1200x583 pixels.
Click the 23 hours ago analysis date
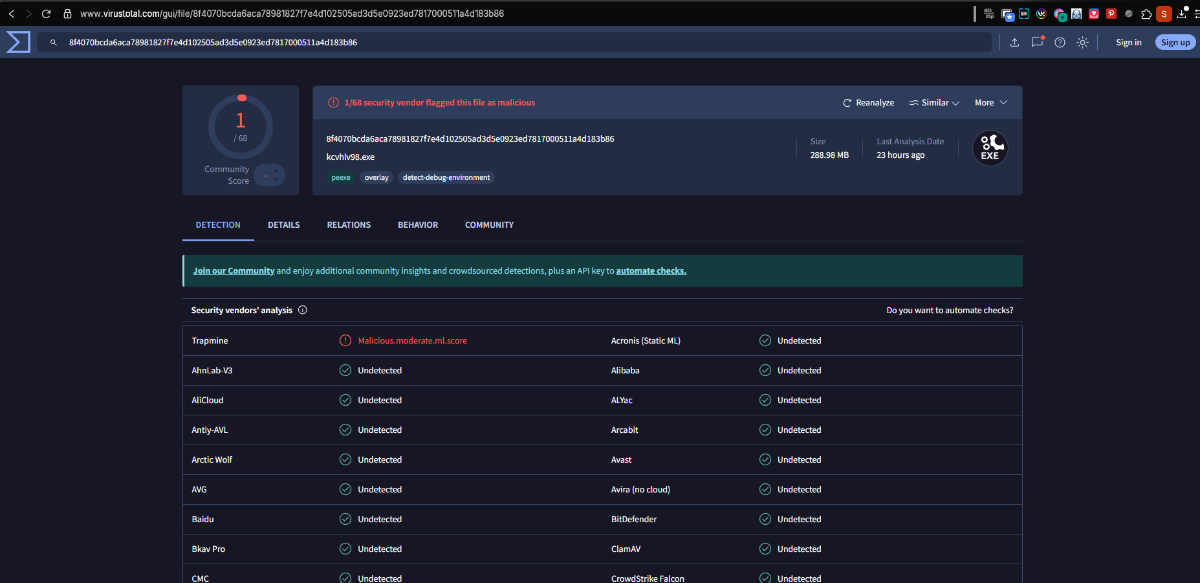click(x=900, y=155)
